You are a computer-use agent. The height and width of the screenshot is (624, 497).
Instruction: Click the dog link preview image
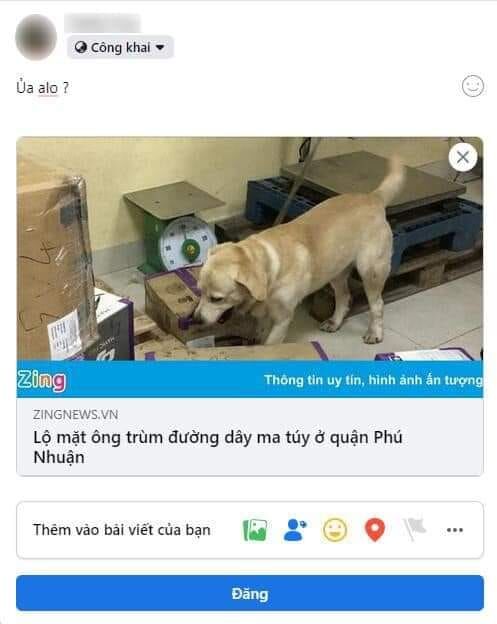pos(250,249)
